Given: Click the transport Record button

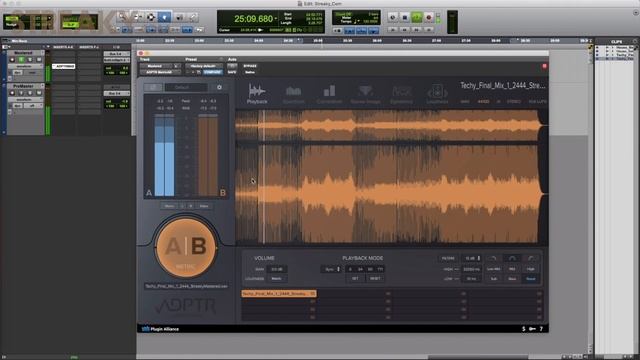Looking at the screenshot, I should click(x=429, y=17).
